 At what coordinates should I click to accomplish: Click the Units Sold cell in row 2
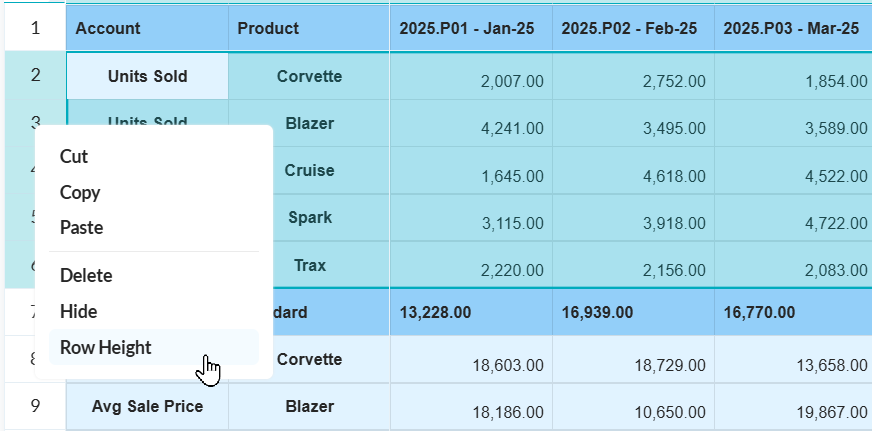(147, 76)
